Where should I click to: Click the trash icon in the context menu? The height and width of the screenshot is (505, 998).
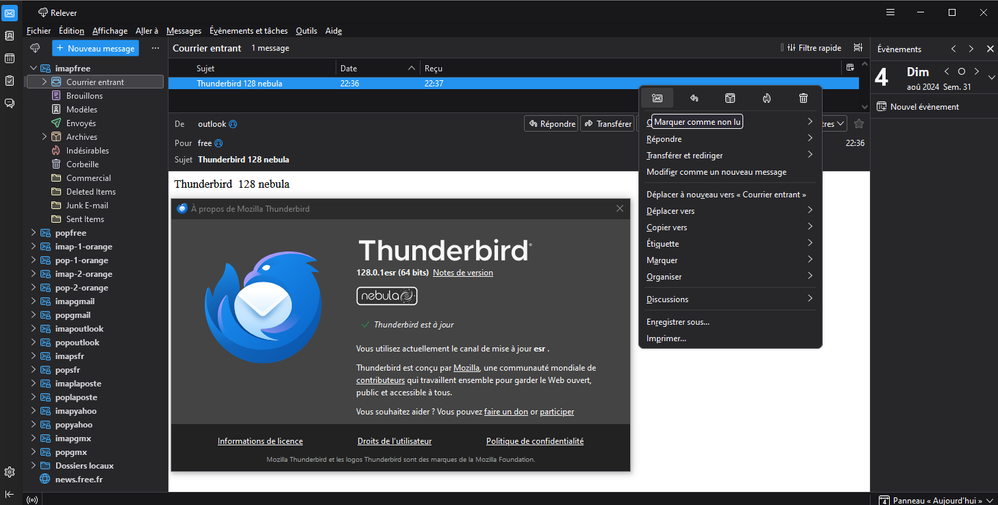click(x=803, y=98)
